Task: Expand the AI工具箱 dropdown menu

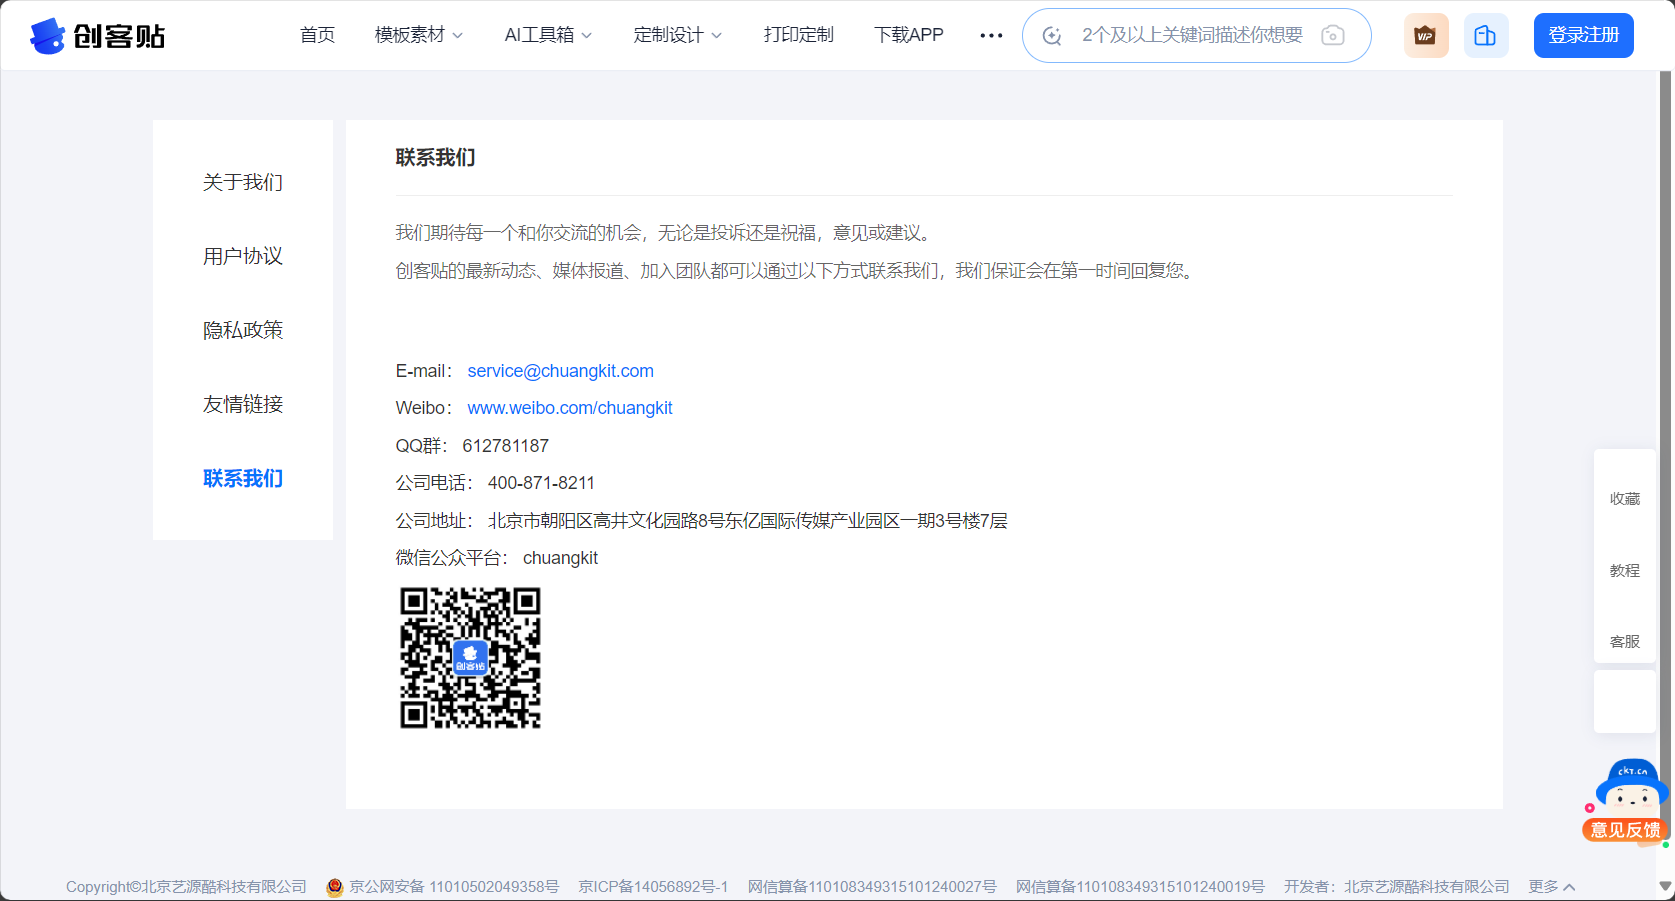Action: click(548, 35)
